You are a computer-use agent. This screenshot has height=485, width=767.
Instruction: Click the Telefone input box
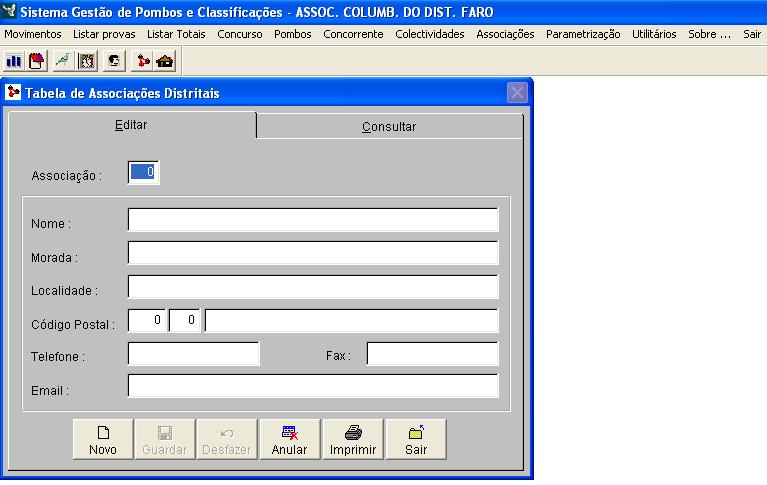point(193,354)
